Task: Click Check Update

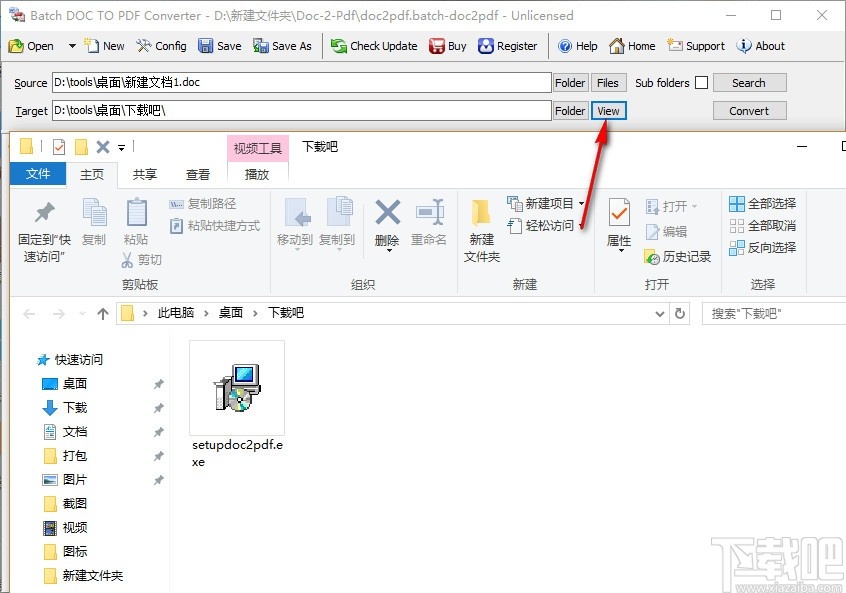Action: pyautogui.click(x=374, y=46)
